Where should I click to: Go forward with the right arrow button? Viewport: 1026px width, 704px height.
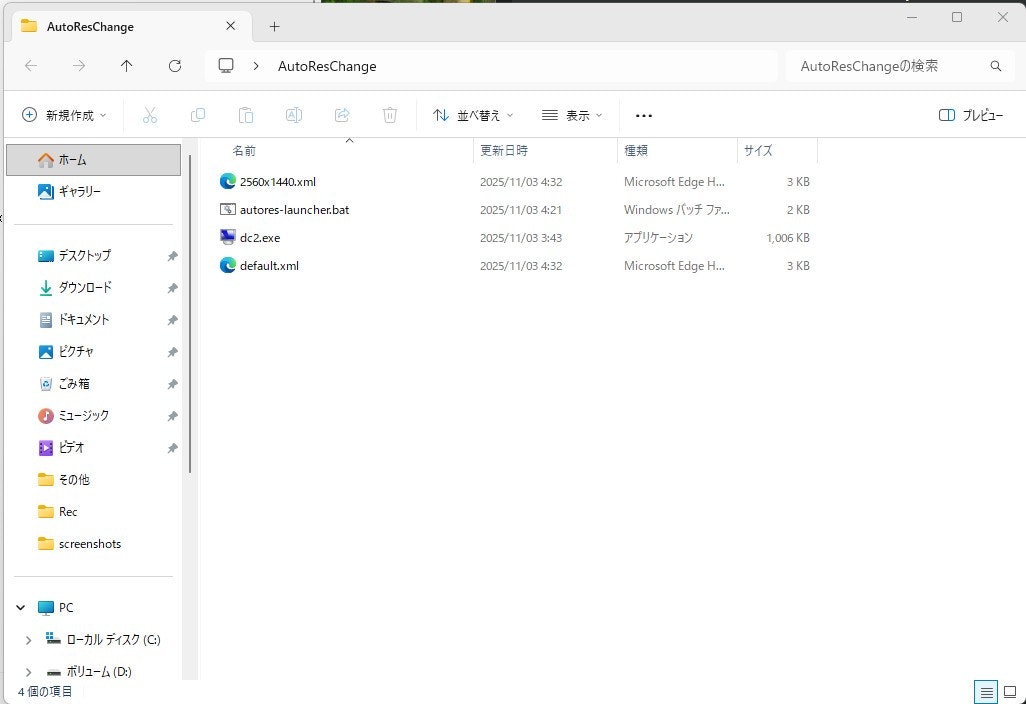[x=79, y=65]
